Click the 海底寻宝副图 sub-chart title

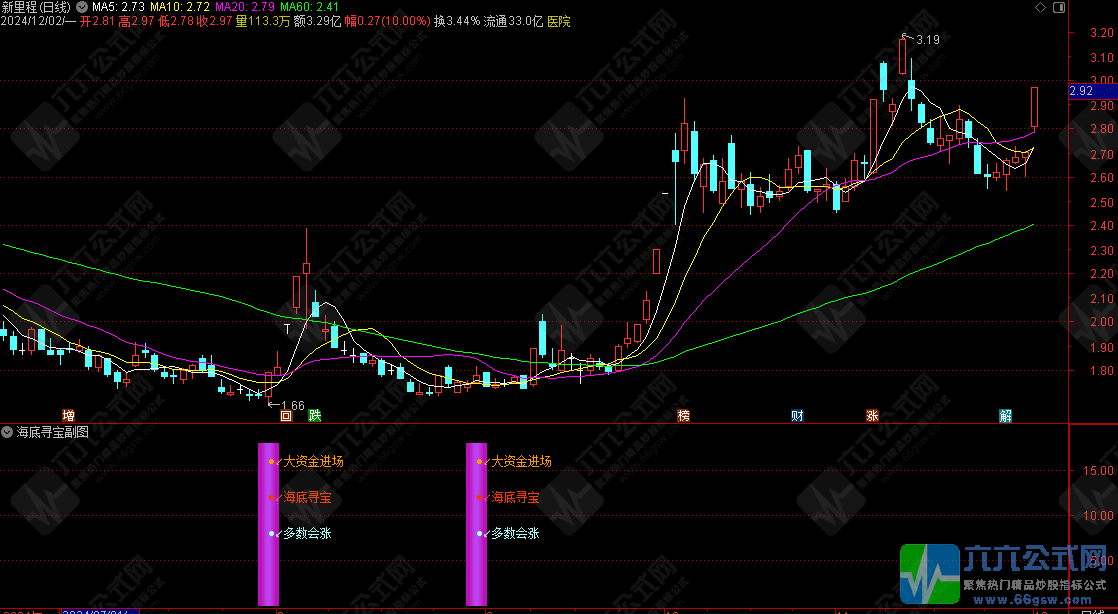pos(53,433)
